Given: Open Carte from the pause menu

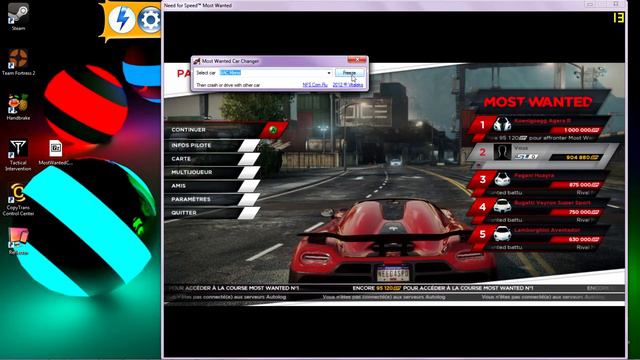Looking at the screenshot, I should [x=212, y=159].
